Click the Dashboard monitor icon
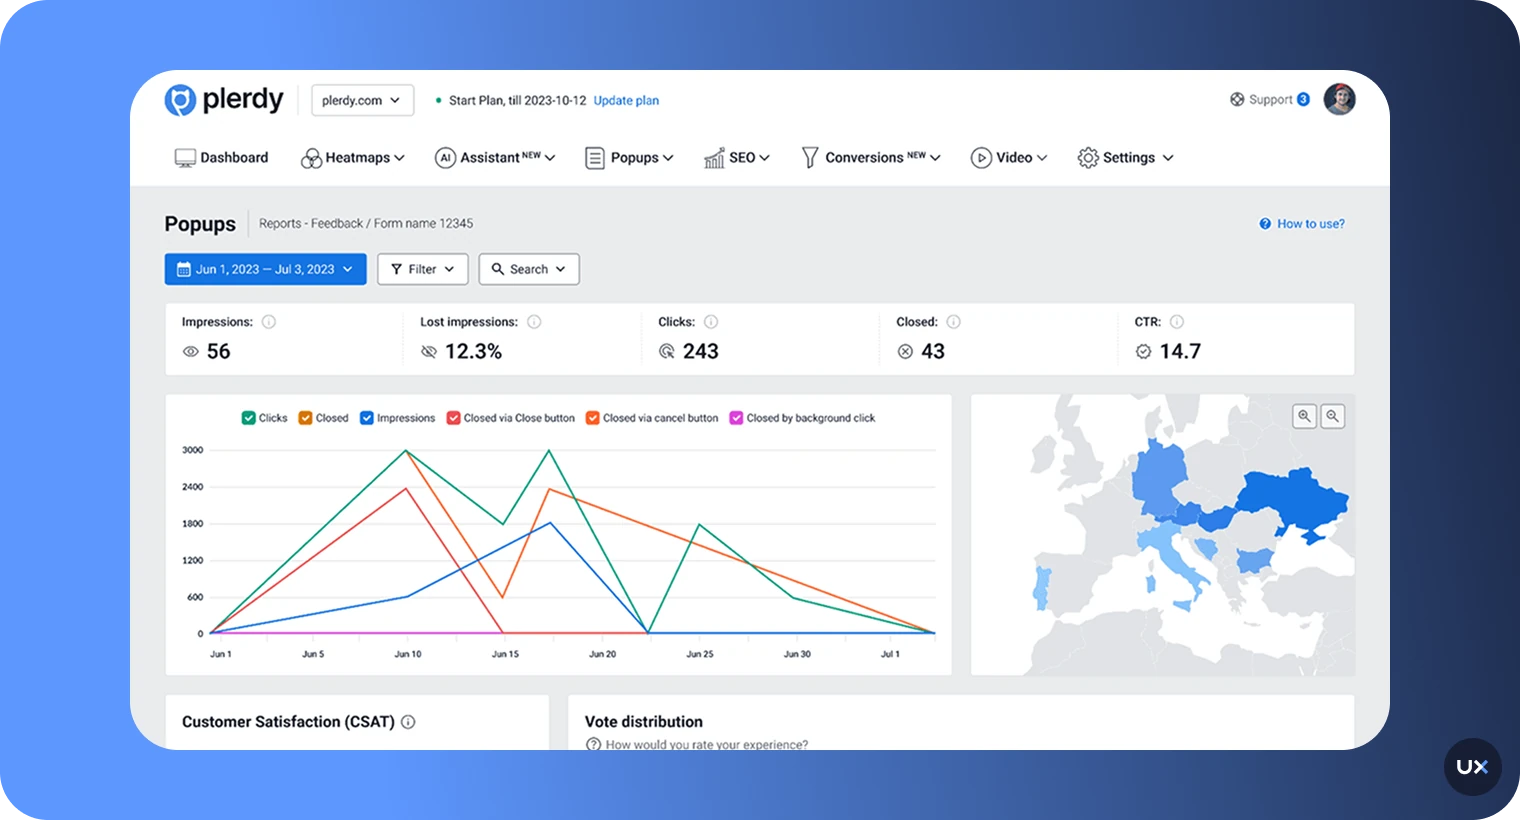 pyautogui.click(x=185, y=158)
